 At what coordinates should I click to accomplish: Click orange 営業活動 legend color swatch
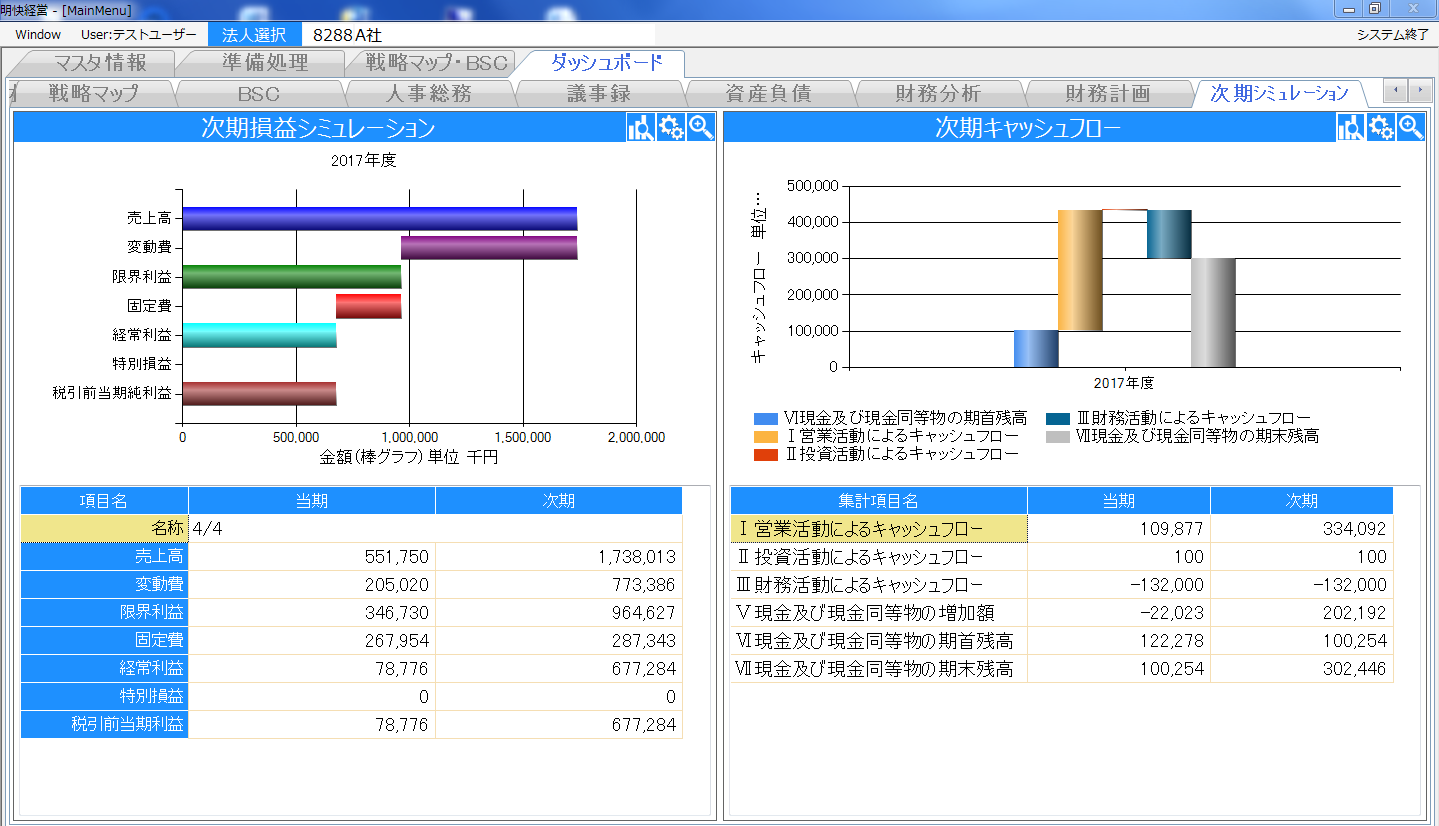(x=765, y=437)
